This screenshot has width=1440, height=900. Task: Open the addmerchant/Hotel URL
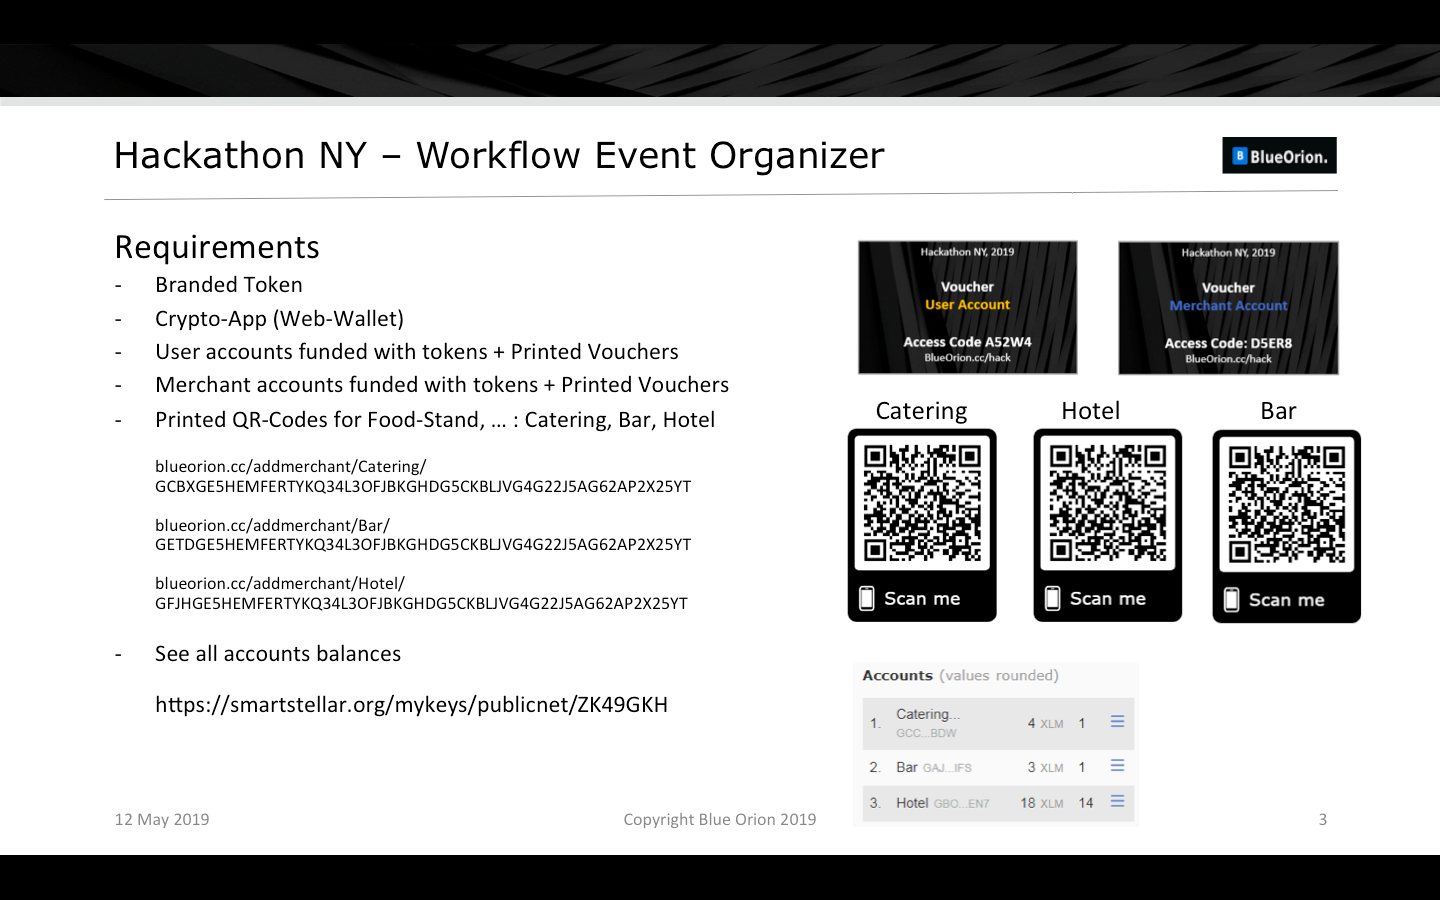(x=280, y=583)
